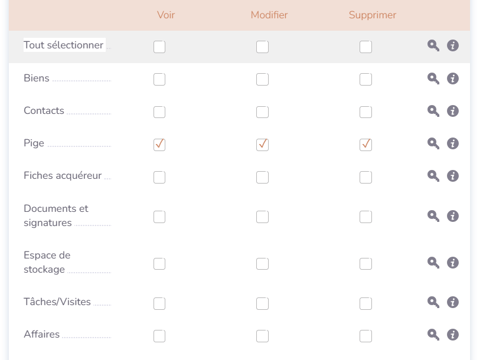Uncheck Supprimer checkbox for Pige
The height and width of the screenshot is (360, 483).
click(366, 145)
